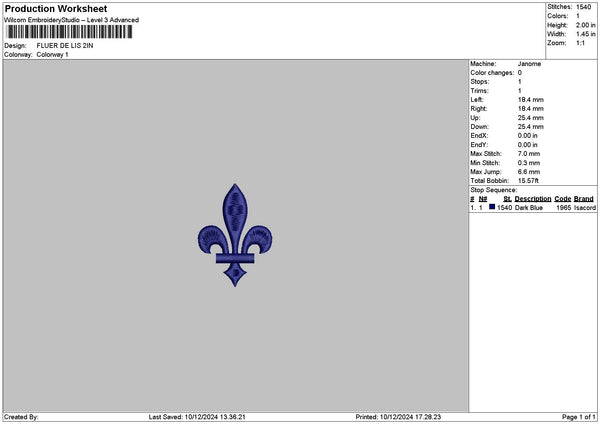
Task: Select the 'Stop Sequence:' heading
Action: click(494, 190)
